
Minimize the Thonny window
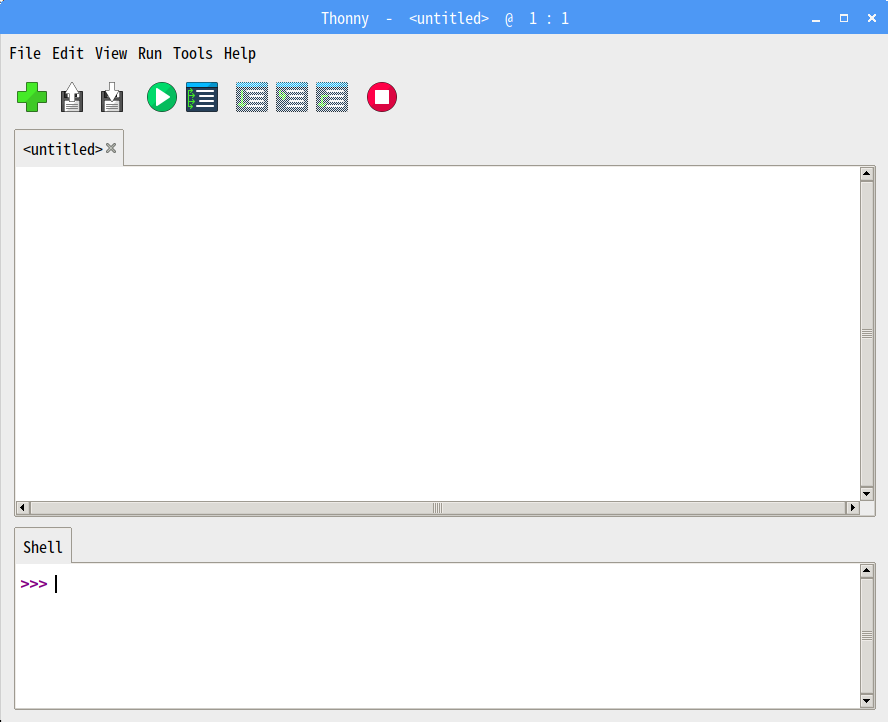(816, 19)
